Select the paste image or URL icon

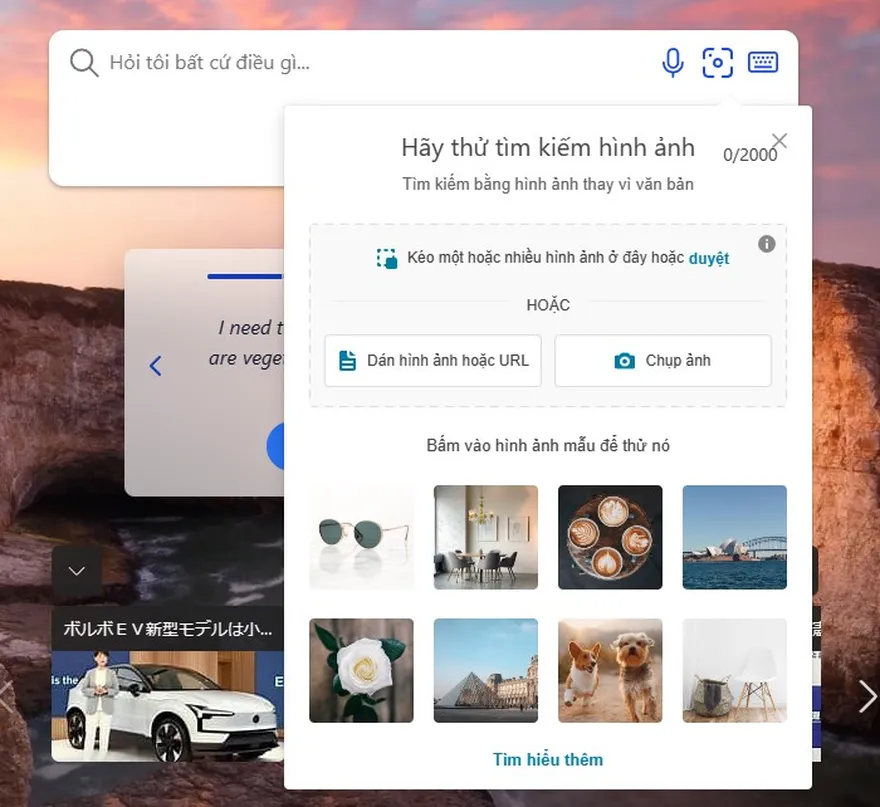coord(345,360)
